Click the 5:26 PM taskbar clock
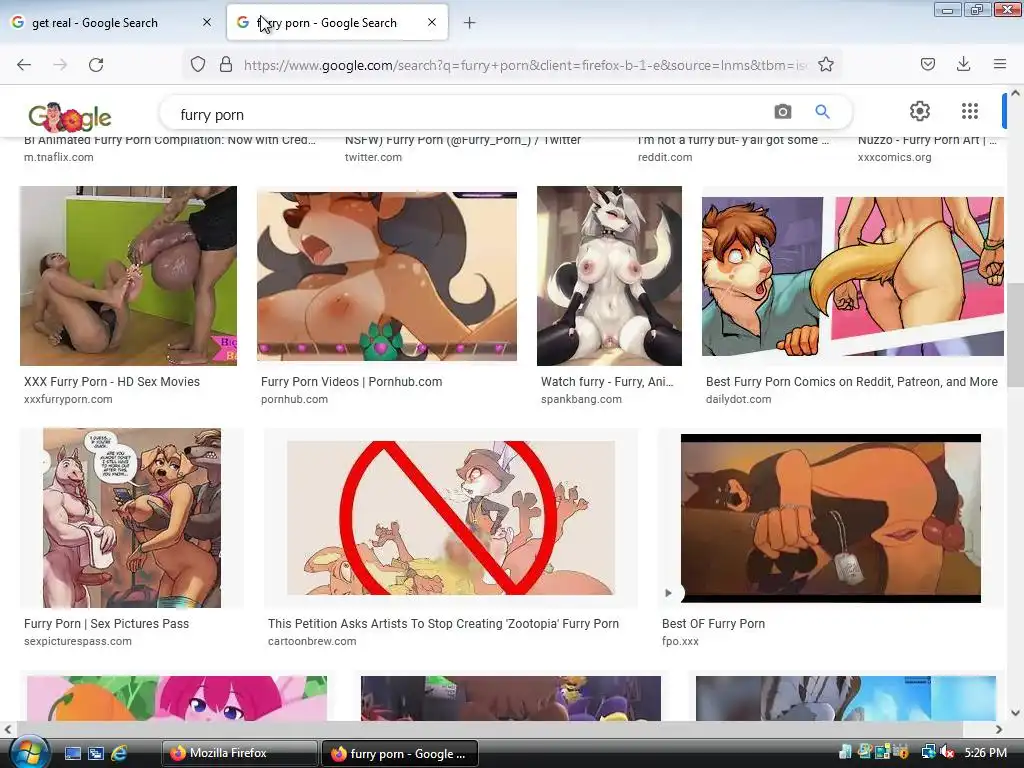1024x768 pixels. click(985, 753)
